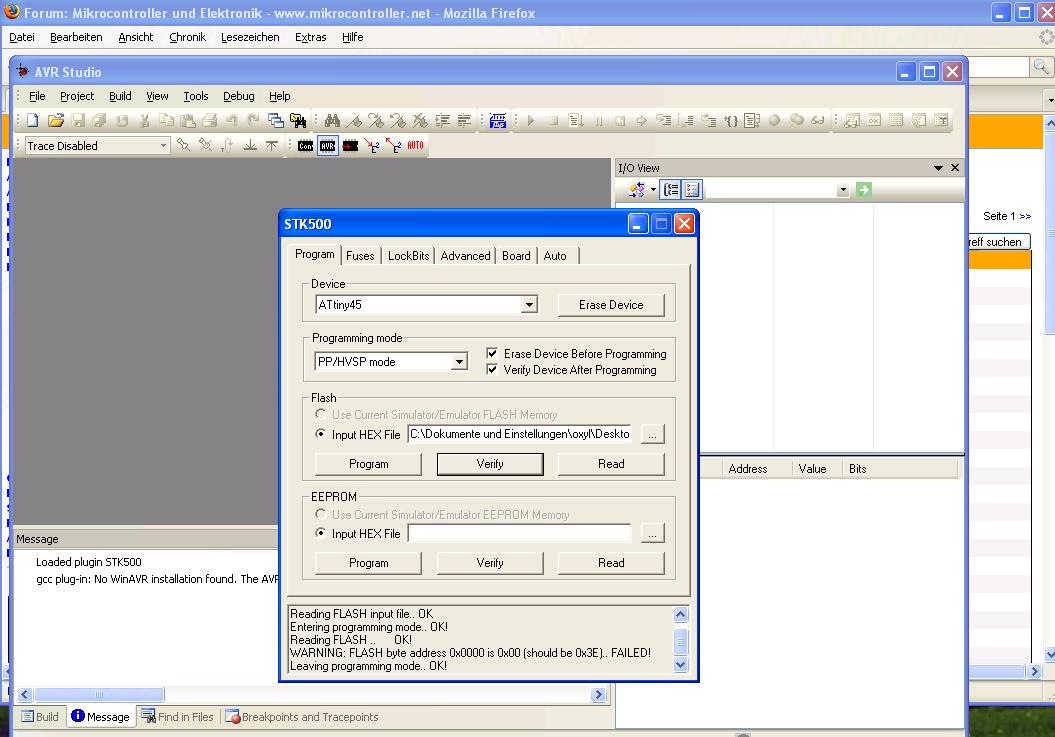Toggle Verify Device After Programming checkbox
This screenshot has width=1055, height=737.
click(x=492, y=370)
